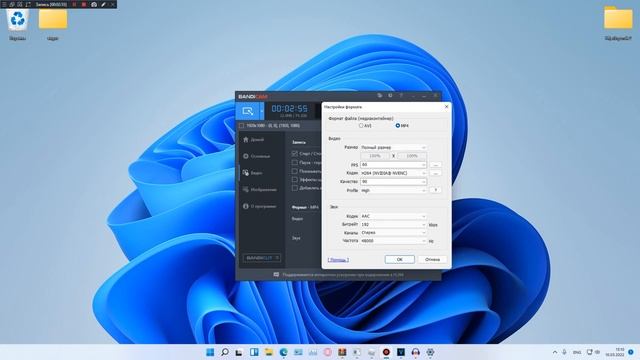Click the BANDICUT button in Bandicam
Image resolution: width=640 pixels, height=360 pixels.
pyautogui.click(x=262, y=258)
